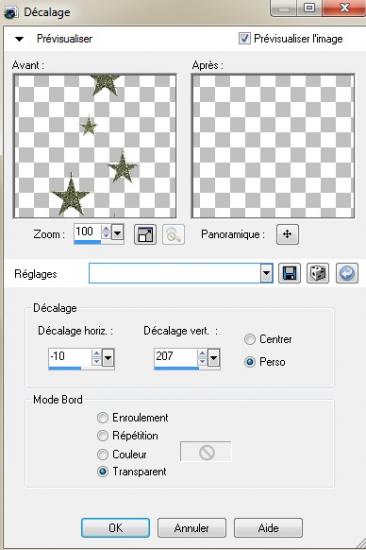
Task: Select the Enroulement edge mode
Action: [102, 417]
